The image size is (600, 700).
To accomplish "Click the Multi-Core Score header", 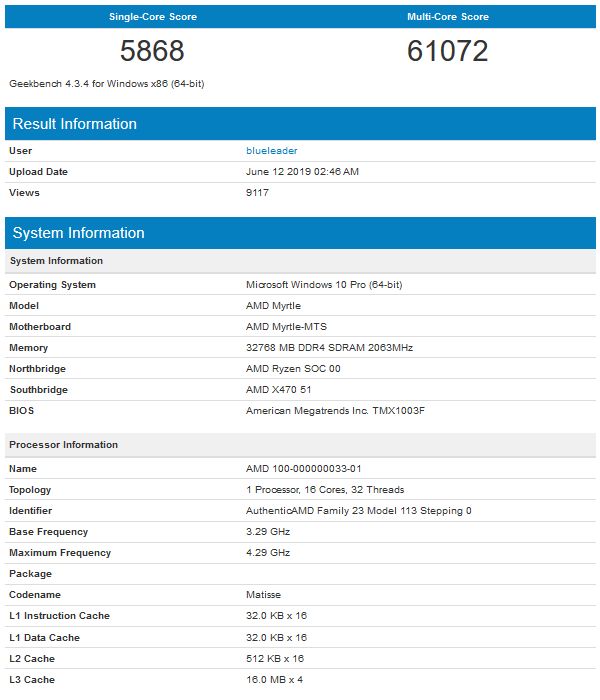I will [448, 17].
